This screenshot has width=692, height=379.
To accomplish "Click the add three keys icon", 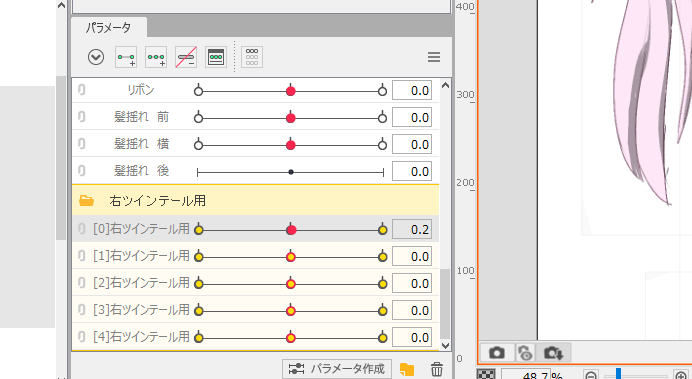I will 156,57.
